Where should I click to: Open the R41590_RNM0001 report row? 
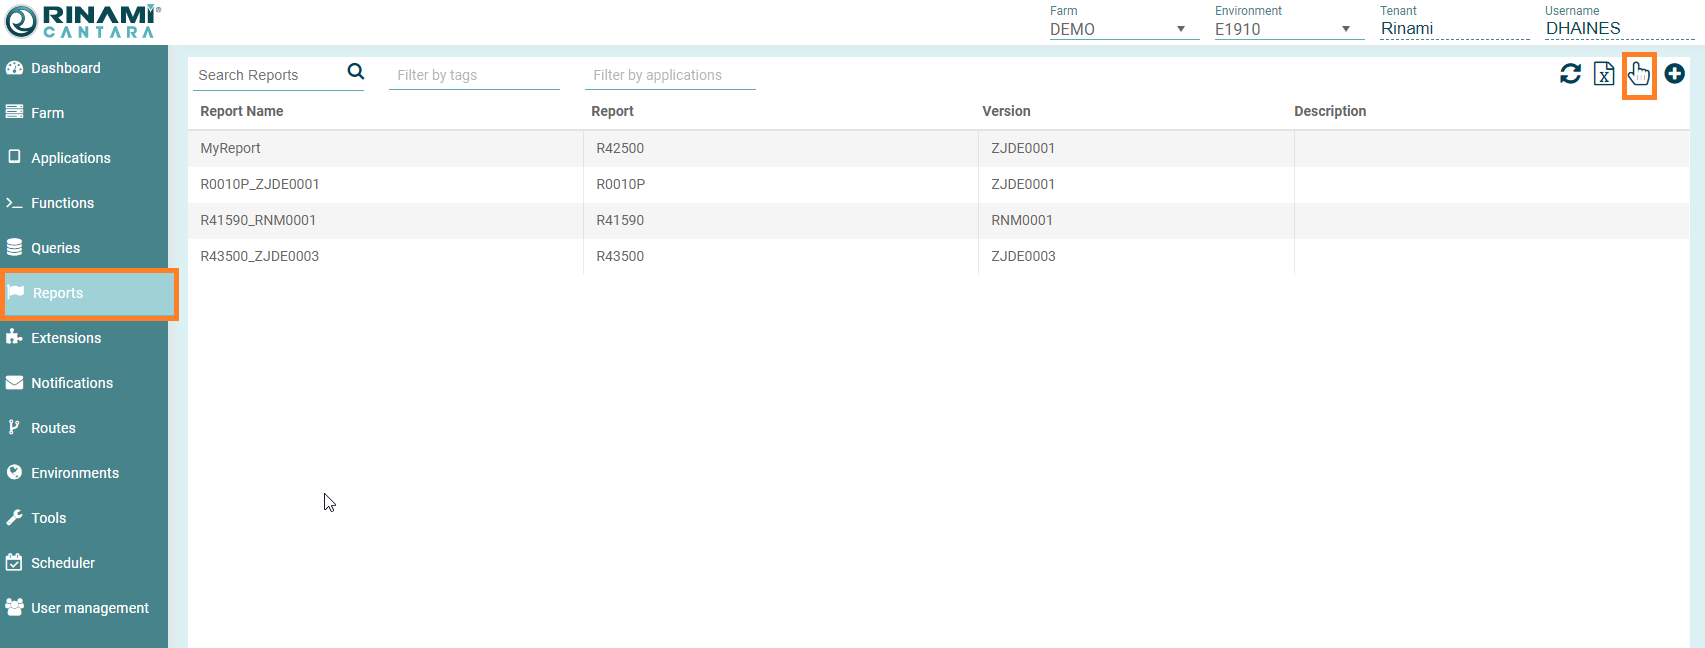[x=258, y=220]
